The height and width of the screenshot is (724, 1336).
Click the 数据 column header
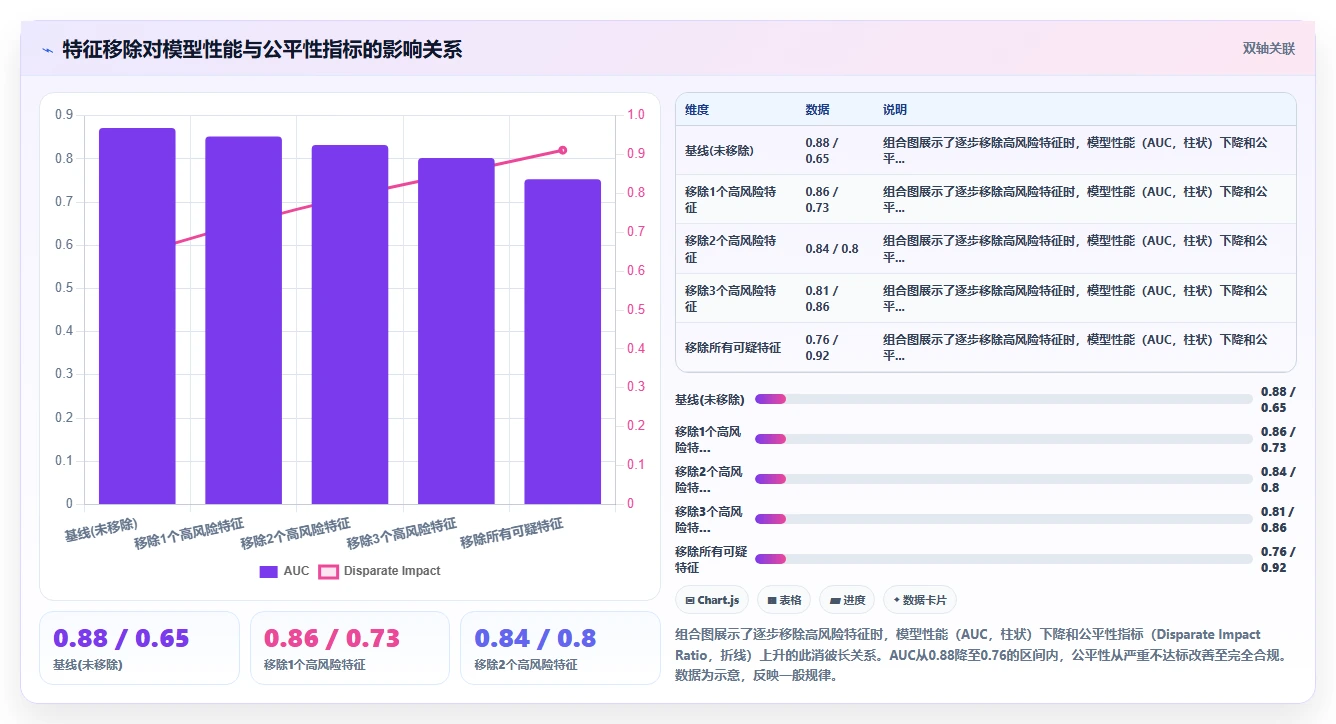[x=817, y=110]
